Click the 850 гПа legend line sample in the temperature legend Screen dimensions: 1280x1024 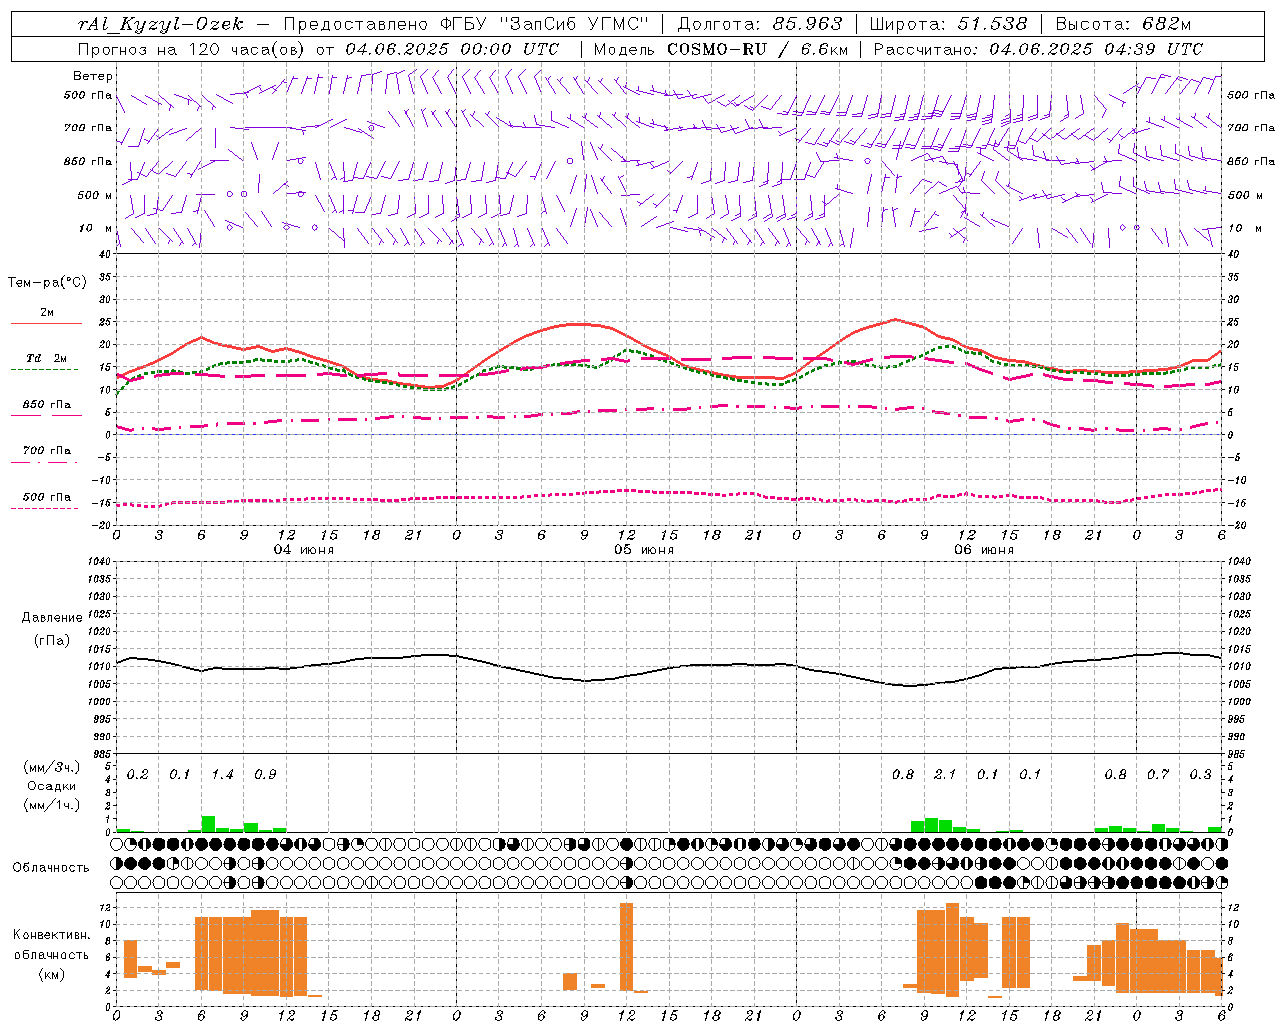[x=46, y=415]
